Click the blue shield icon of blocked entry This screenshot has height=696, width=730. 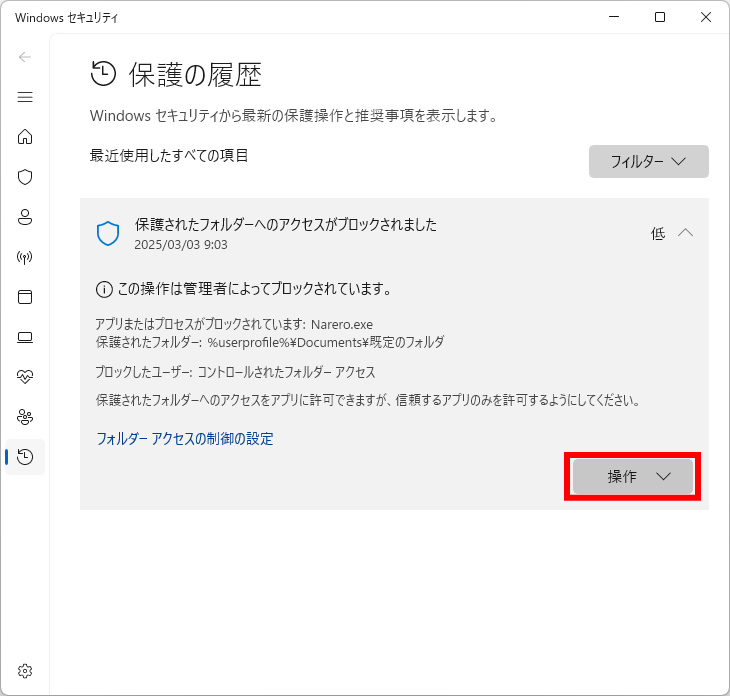point(108,233)
